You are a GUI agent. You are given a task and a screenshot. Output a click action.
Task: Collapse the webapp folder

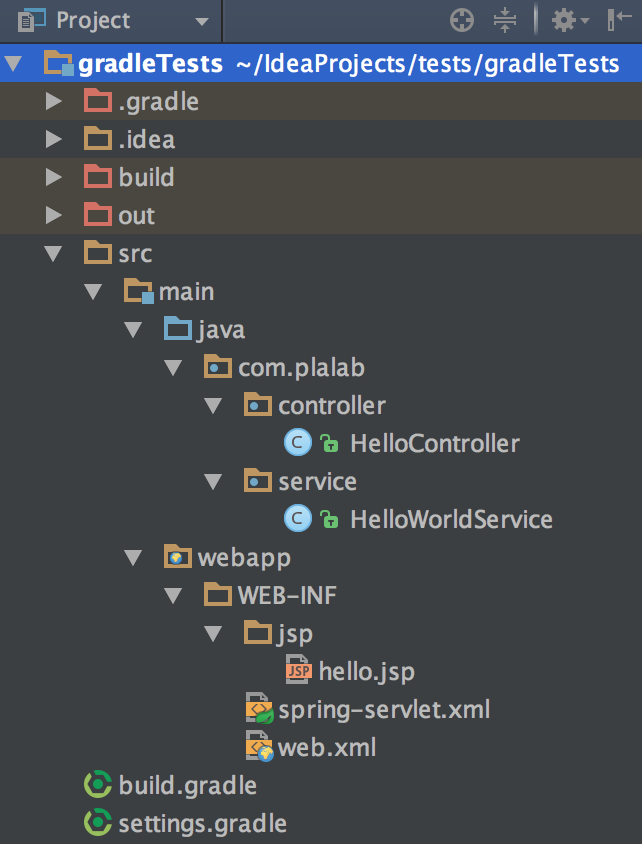[133, 558]
